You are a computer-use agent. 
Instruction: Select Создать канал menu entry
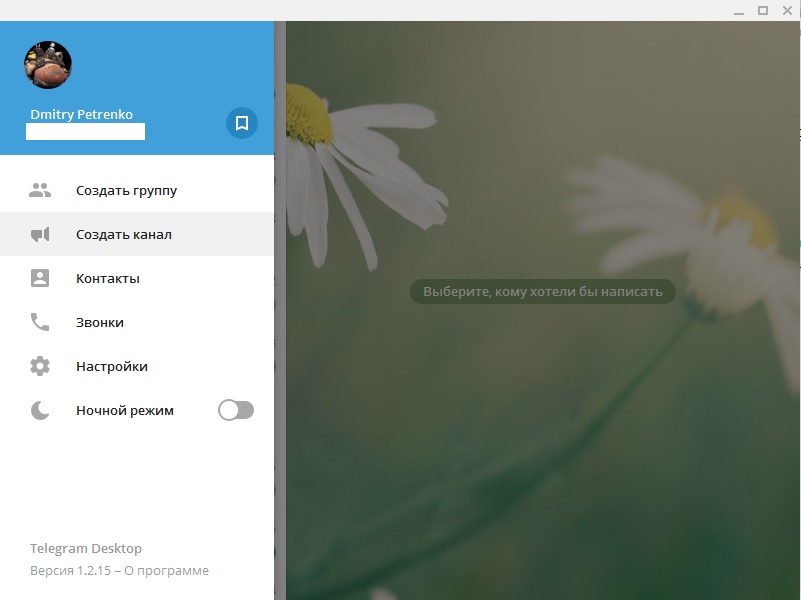[137, 234]
